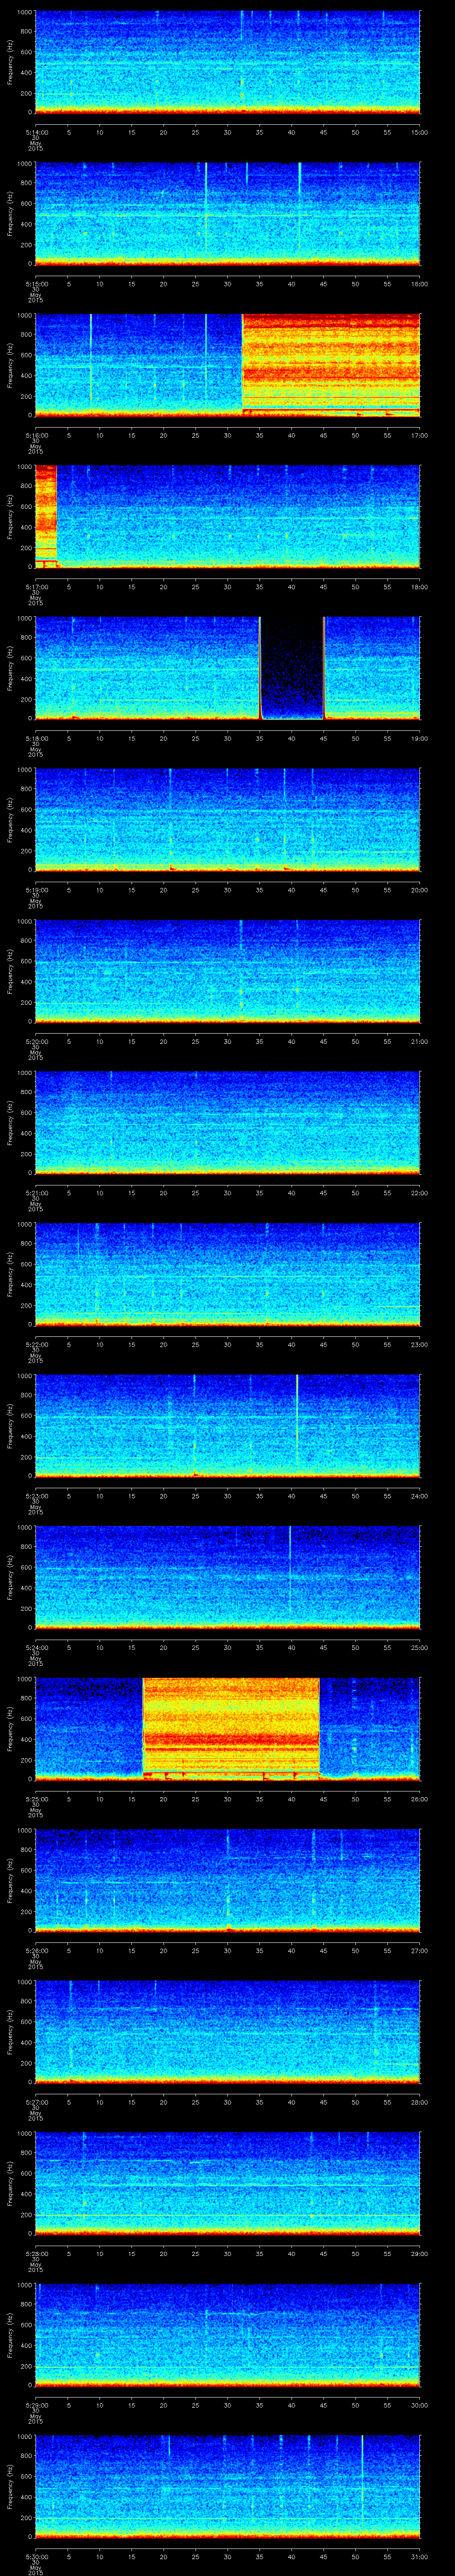This screenshot has height=2576, width=455.
Task: Click the 5:24:00 start time label
Action: coord(36,1647)
